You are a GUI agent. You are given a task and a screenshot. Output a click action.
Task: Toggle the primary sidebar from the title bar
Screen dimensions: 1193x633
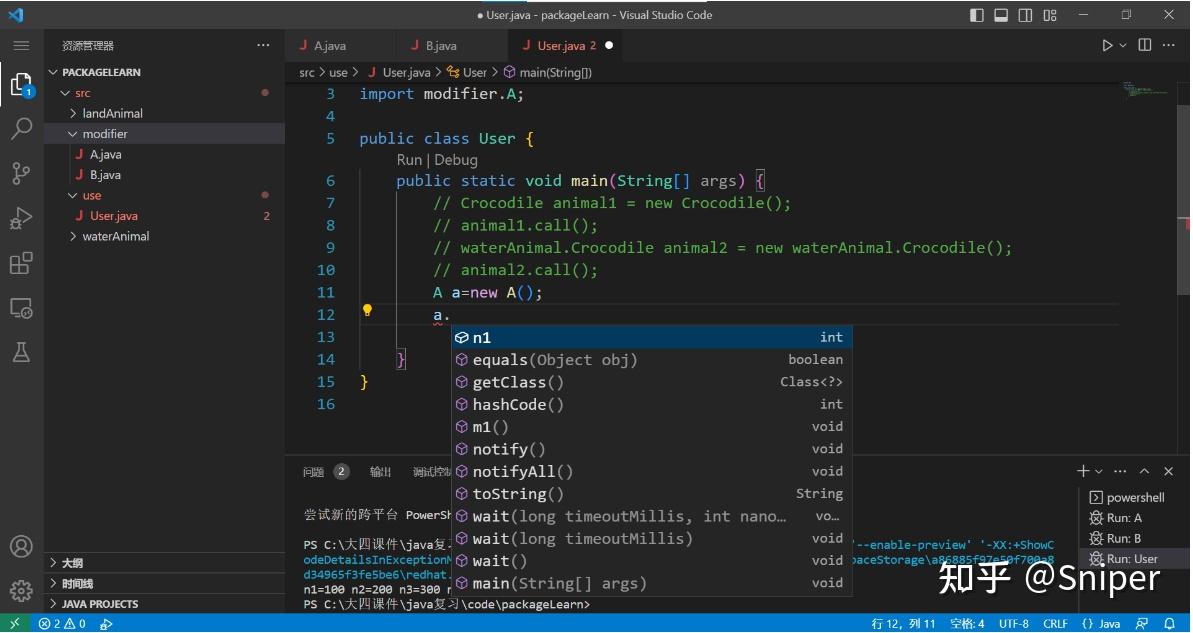click(975, 14)
